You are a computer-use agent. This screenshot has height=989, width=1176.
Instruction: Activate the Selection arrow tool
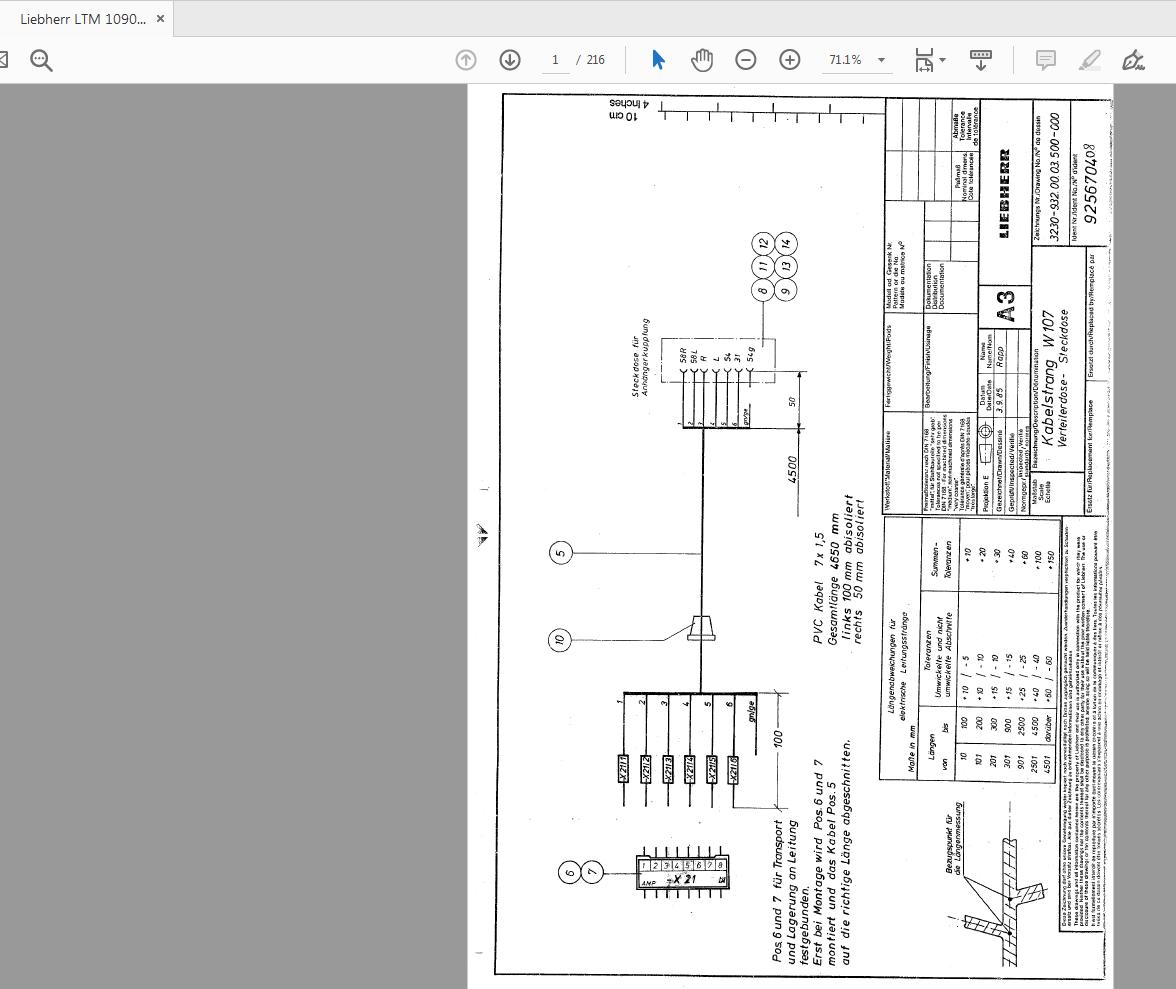pos(658,60)
